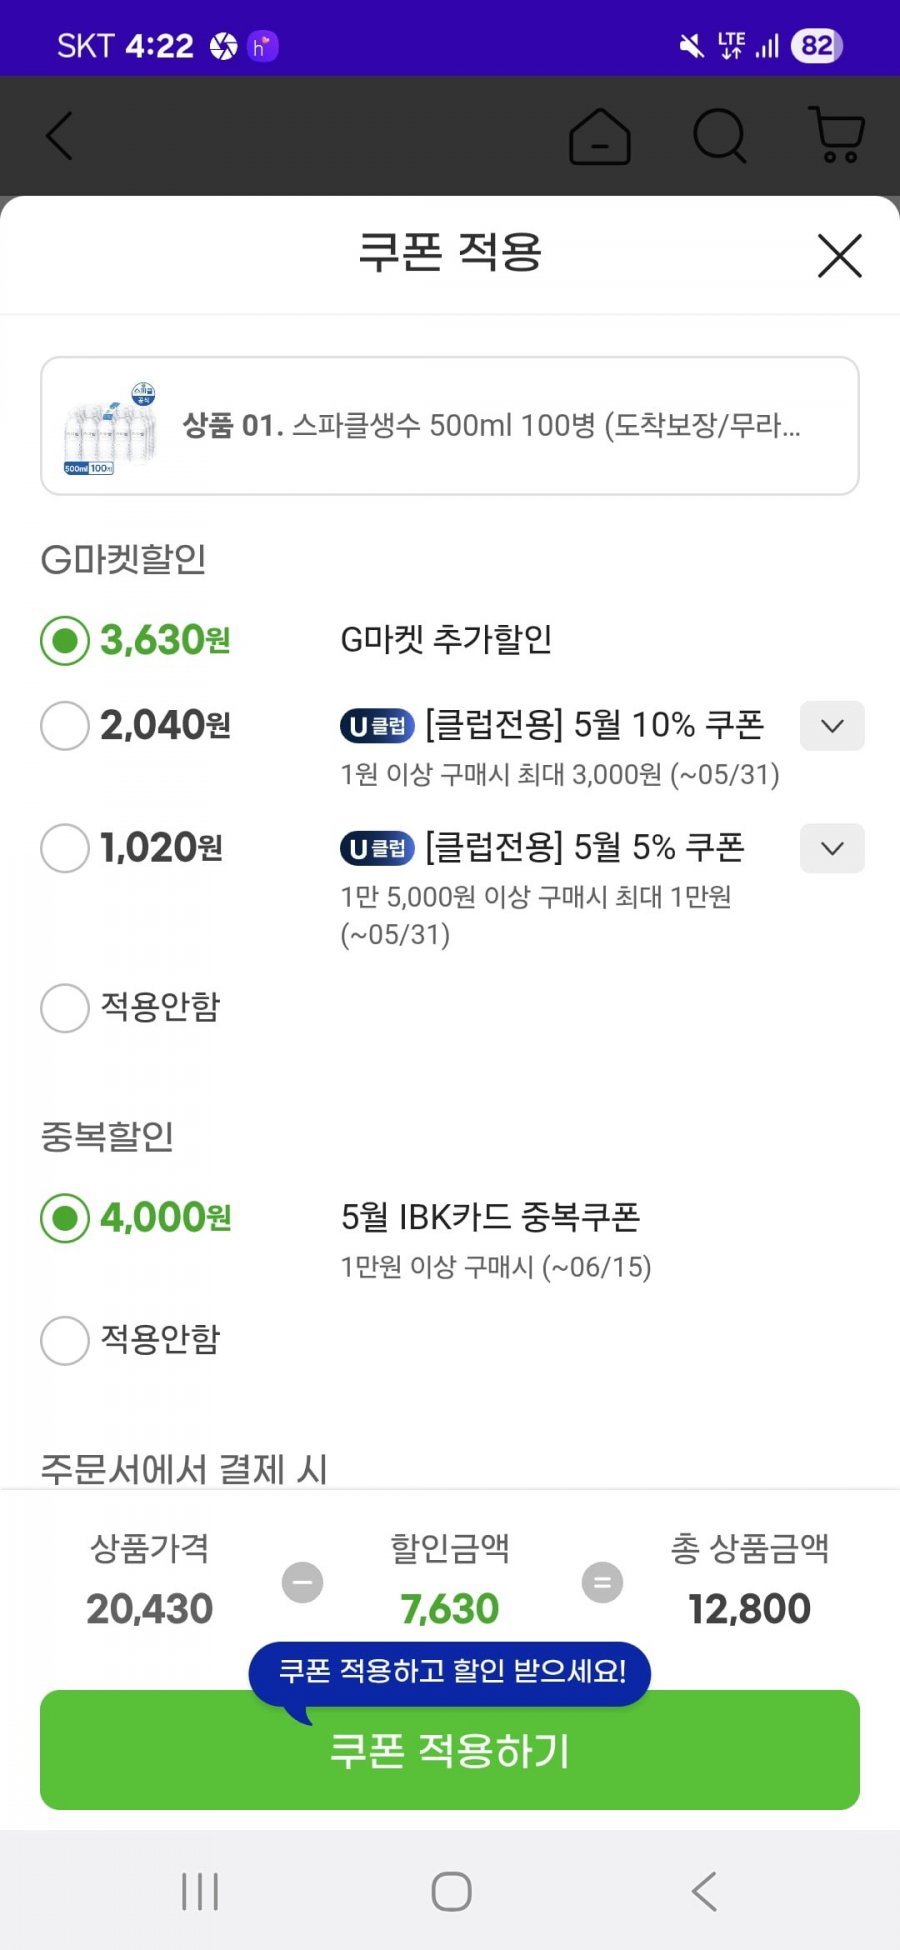This screenshot has height=1950, width=900.
Task: Close the 쿠폰 적용 sheet
Action: point(840,256)
